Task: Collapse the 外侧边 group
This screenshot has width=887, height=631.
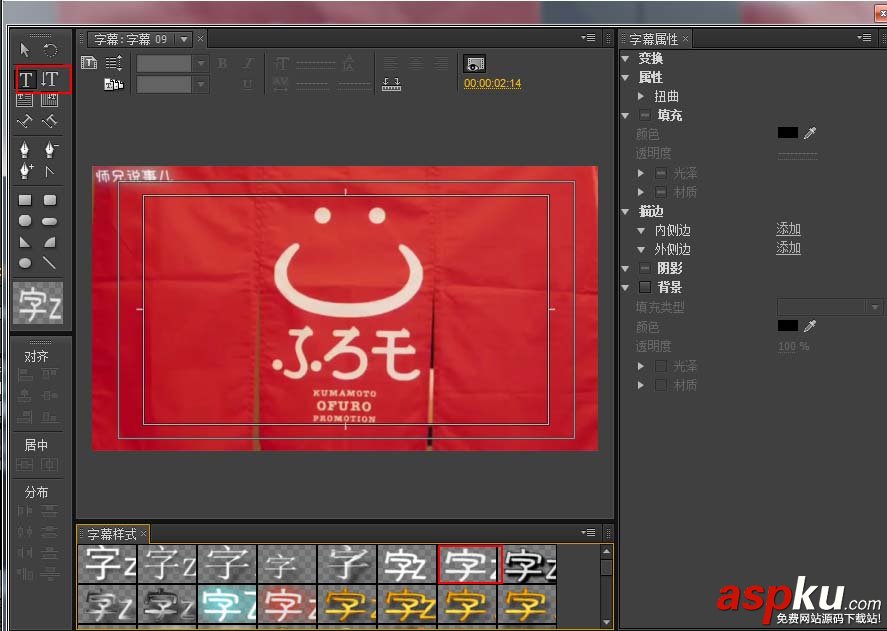Action: tap(640, 250)
